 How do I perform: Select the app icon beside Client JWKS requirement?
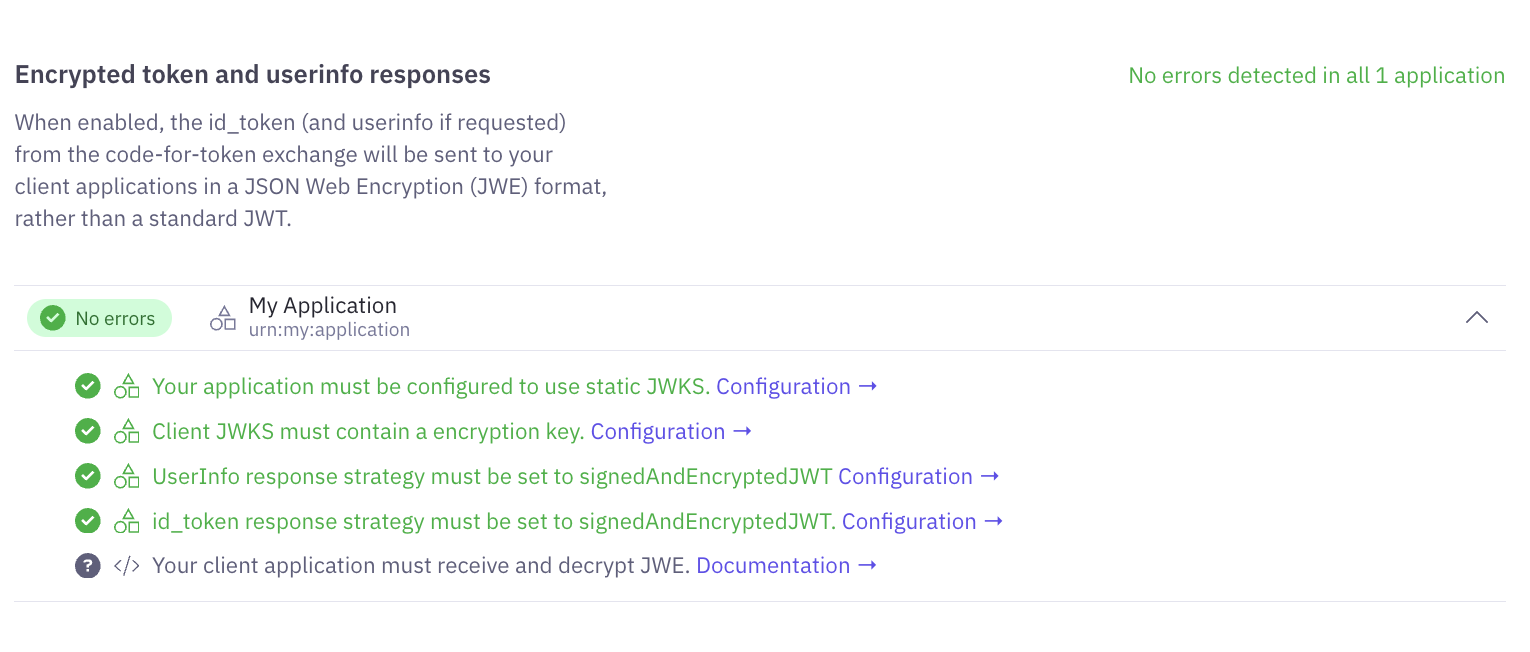click(127, 431)
